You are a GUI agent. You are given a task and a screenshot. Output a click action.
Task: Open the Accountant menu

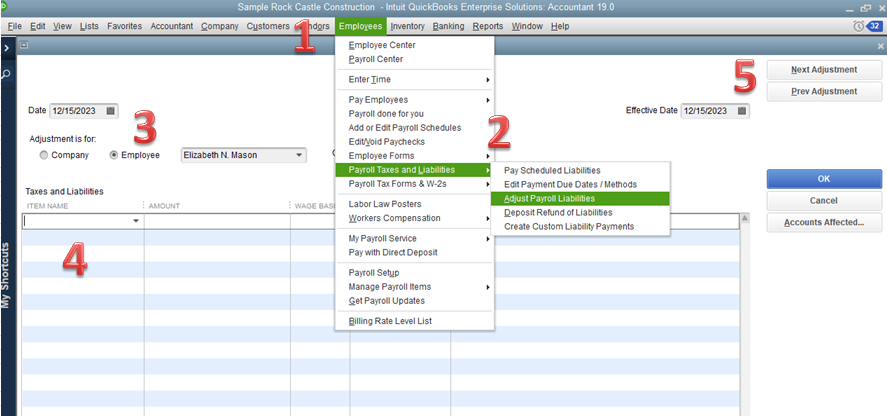172,26
